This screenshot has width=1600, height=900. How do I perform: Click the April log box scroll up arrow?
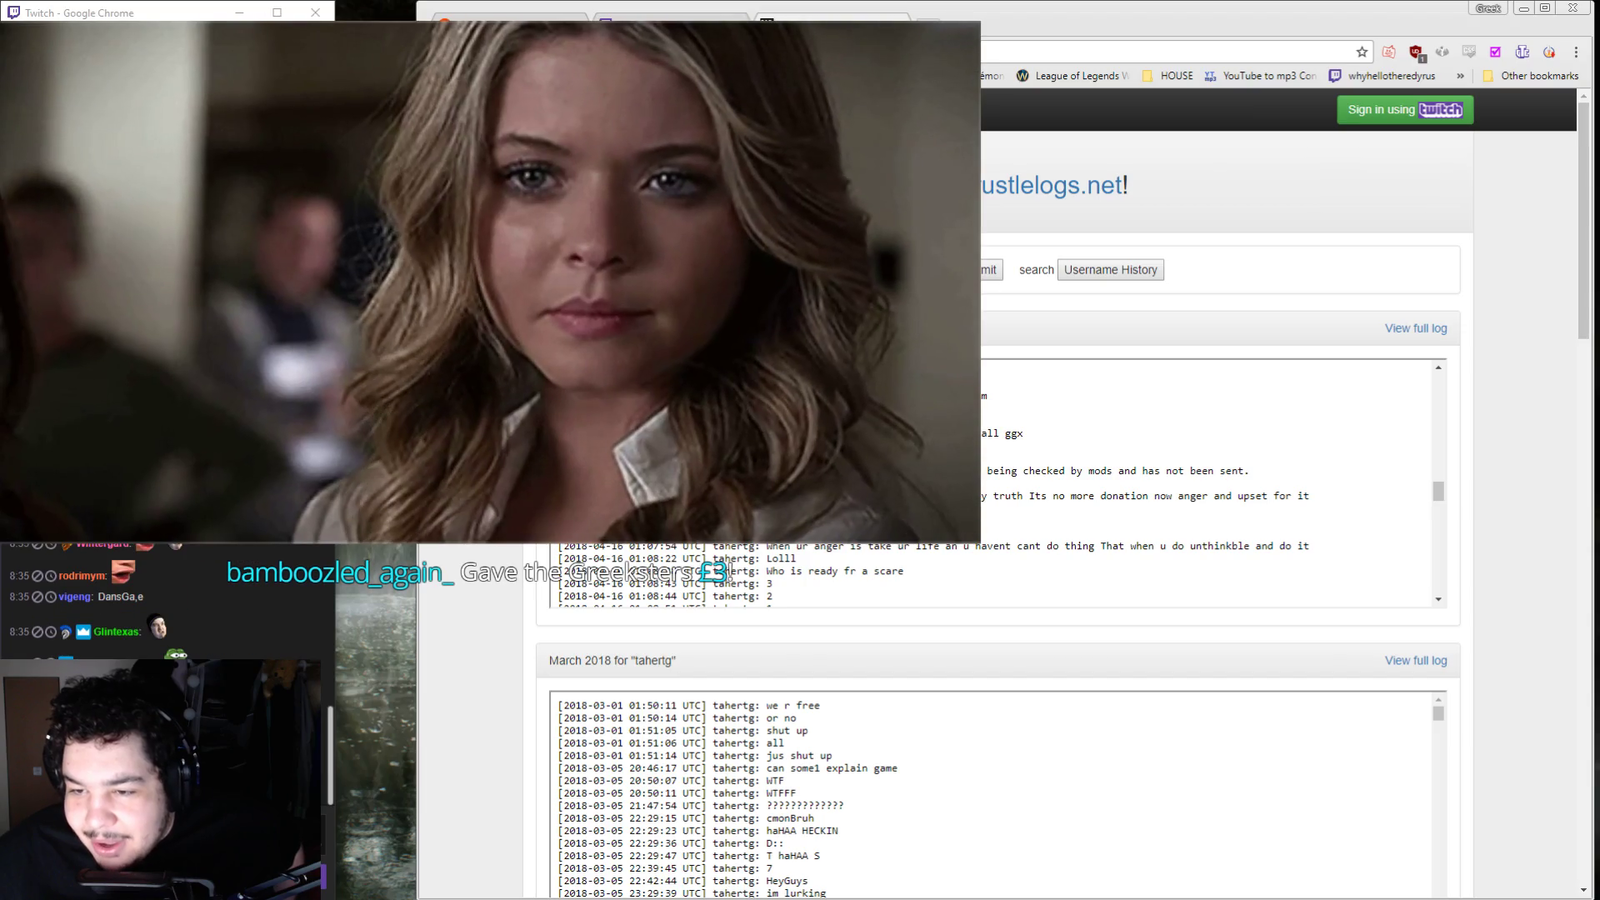click(1438, 368)
